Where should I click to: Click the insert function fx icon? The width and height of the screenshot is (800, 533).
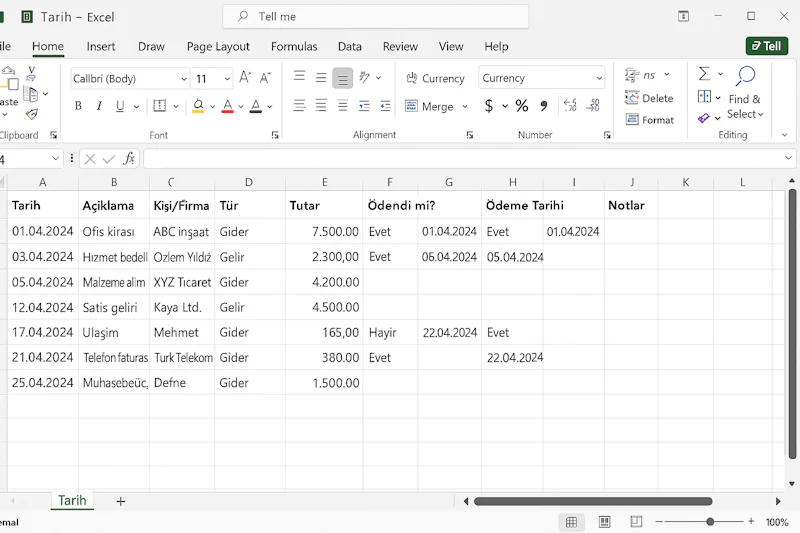coord(129,159)
